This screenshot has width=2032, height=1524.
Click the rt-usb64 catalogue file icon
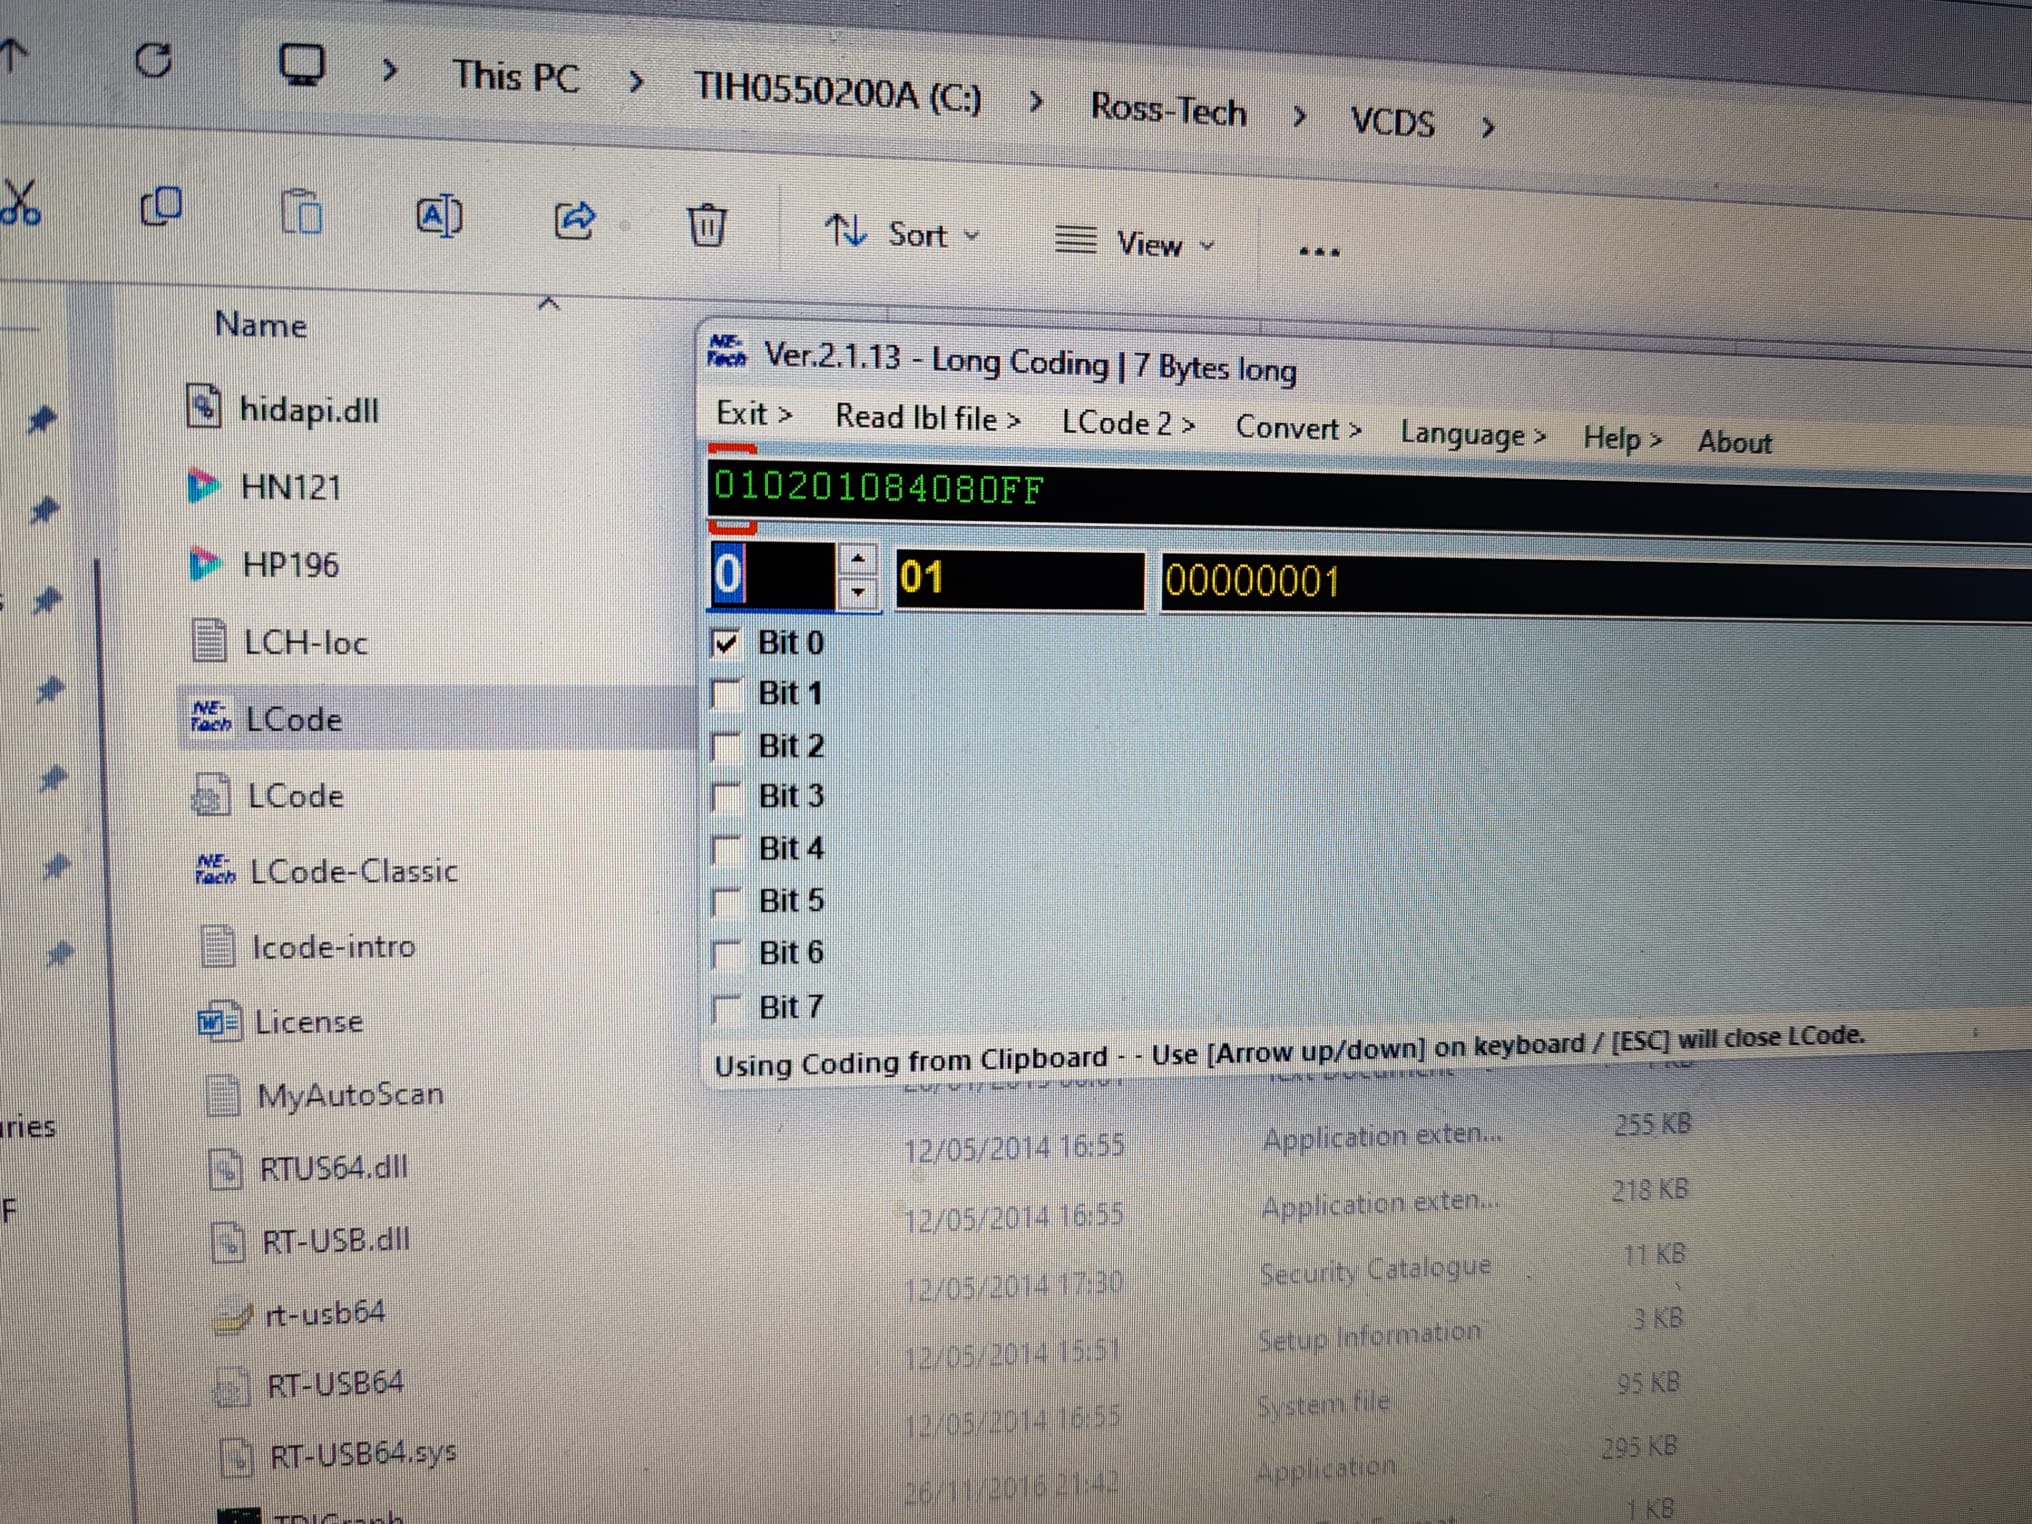pos(232,1316)
